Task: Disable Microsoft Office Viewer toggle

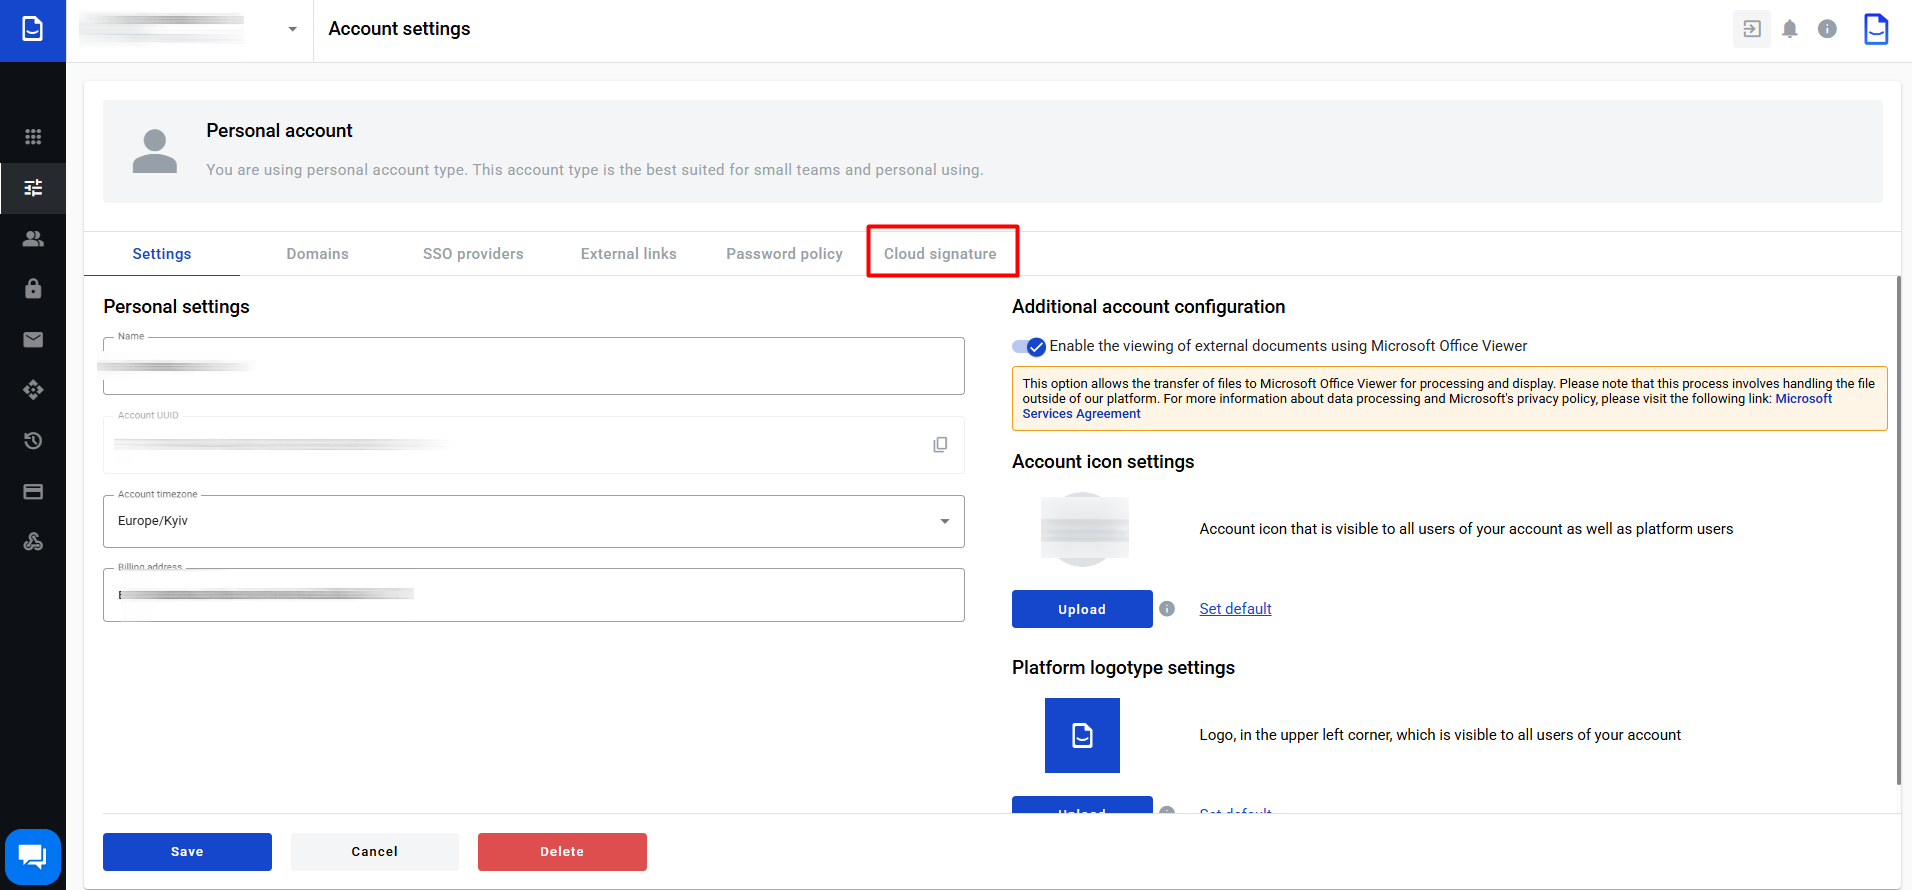Action: point(1028,347)
